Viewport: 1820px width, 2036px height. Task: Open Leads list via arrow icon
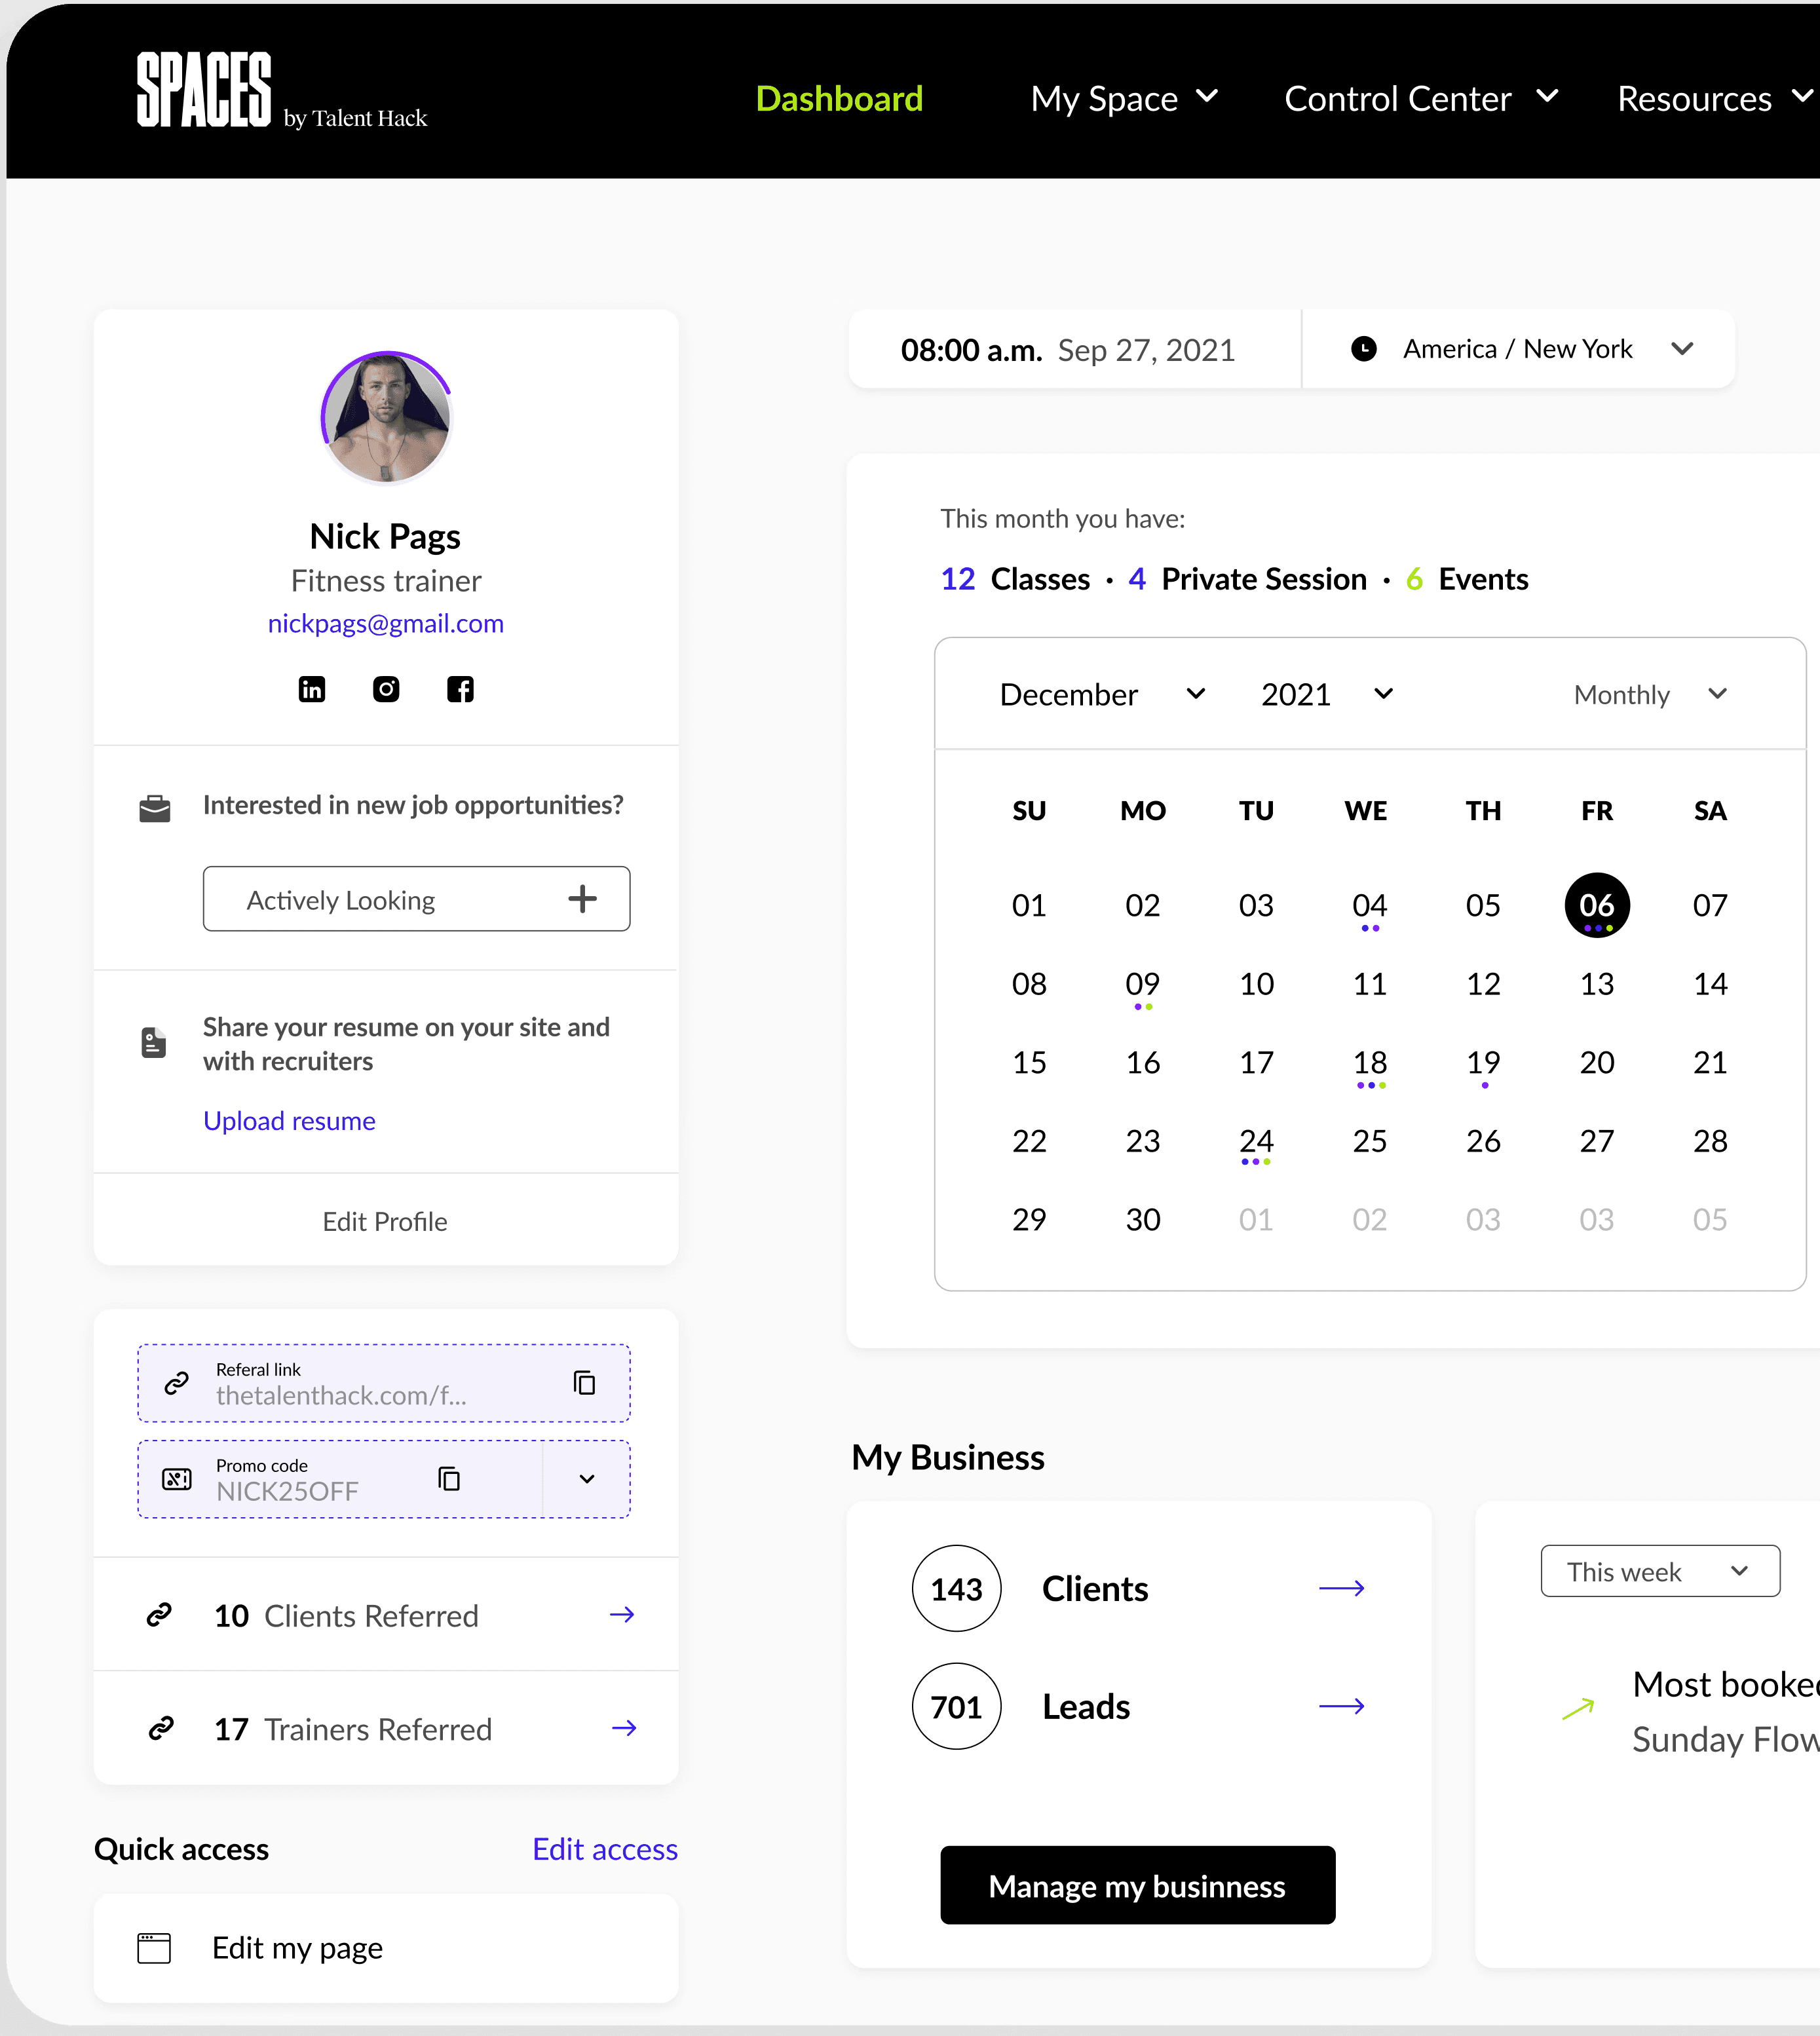[1341, 1706]
